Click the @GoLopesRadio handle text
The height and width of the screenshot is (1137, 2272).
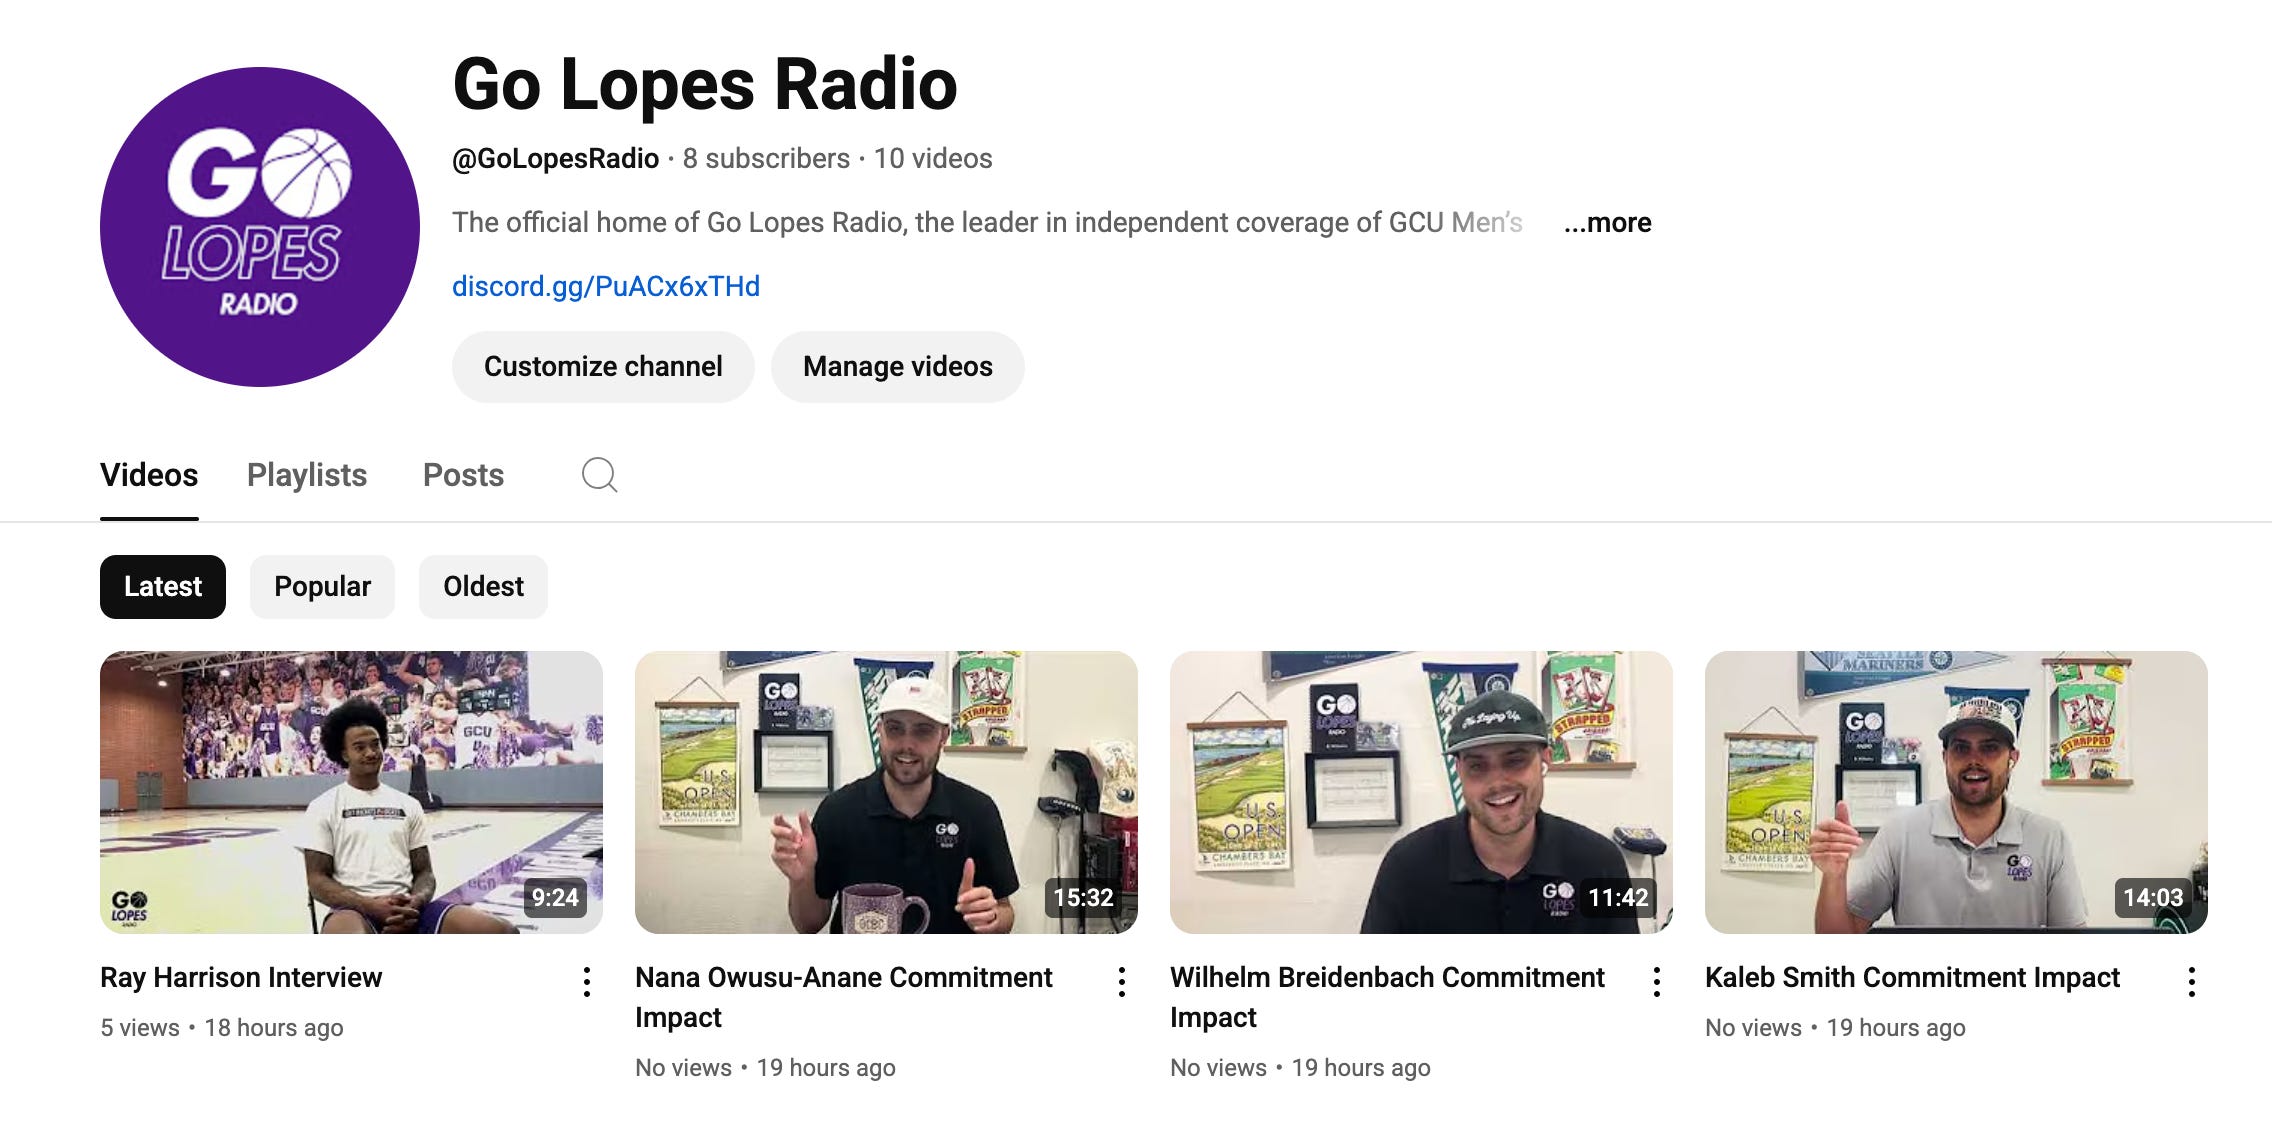click(x=555, y=159)
